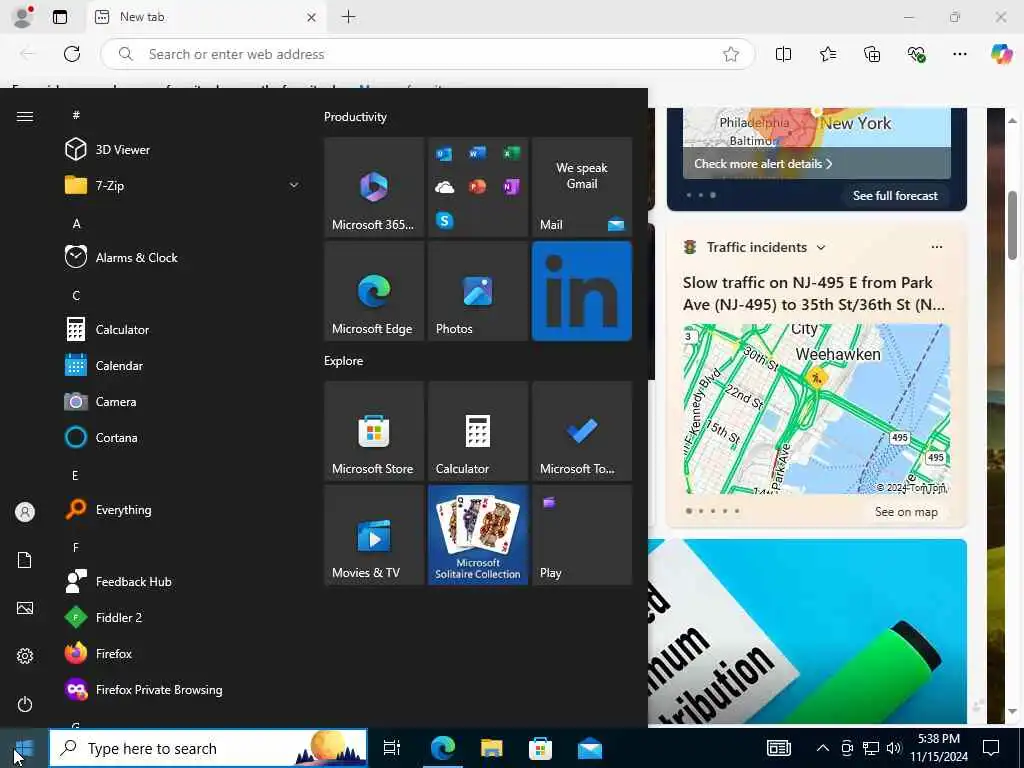The width and height of the screenshot is (1024, 768).
Task: Open the Microsoft Edge tile
Action: (x=374, y=291)
